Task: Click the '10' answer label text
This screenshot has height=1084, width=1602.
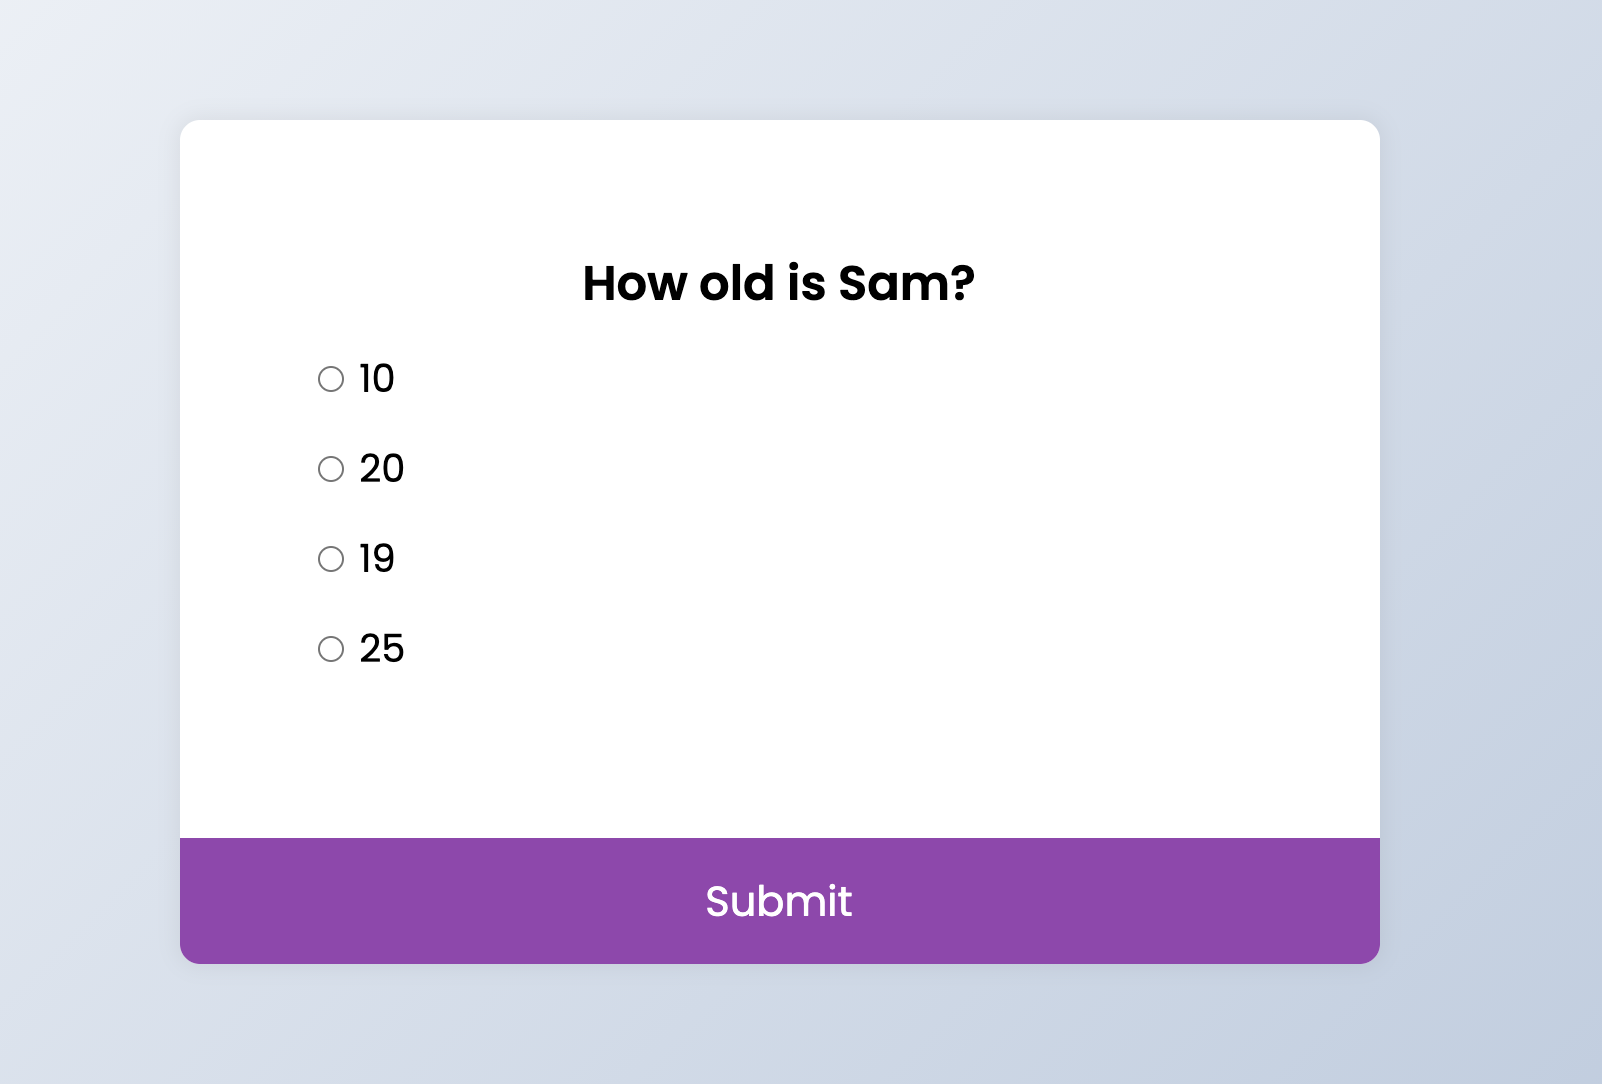Action: click(x=377, y=379)
